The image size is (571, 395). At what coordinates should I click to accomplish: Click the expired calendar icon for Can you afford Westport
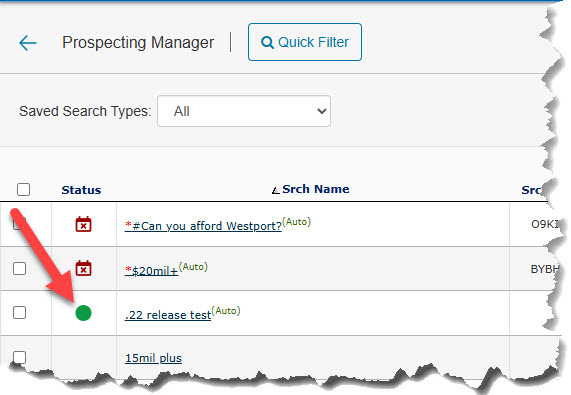83,224
